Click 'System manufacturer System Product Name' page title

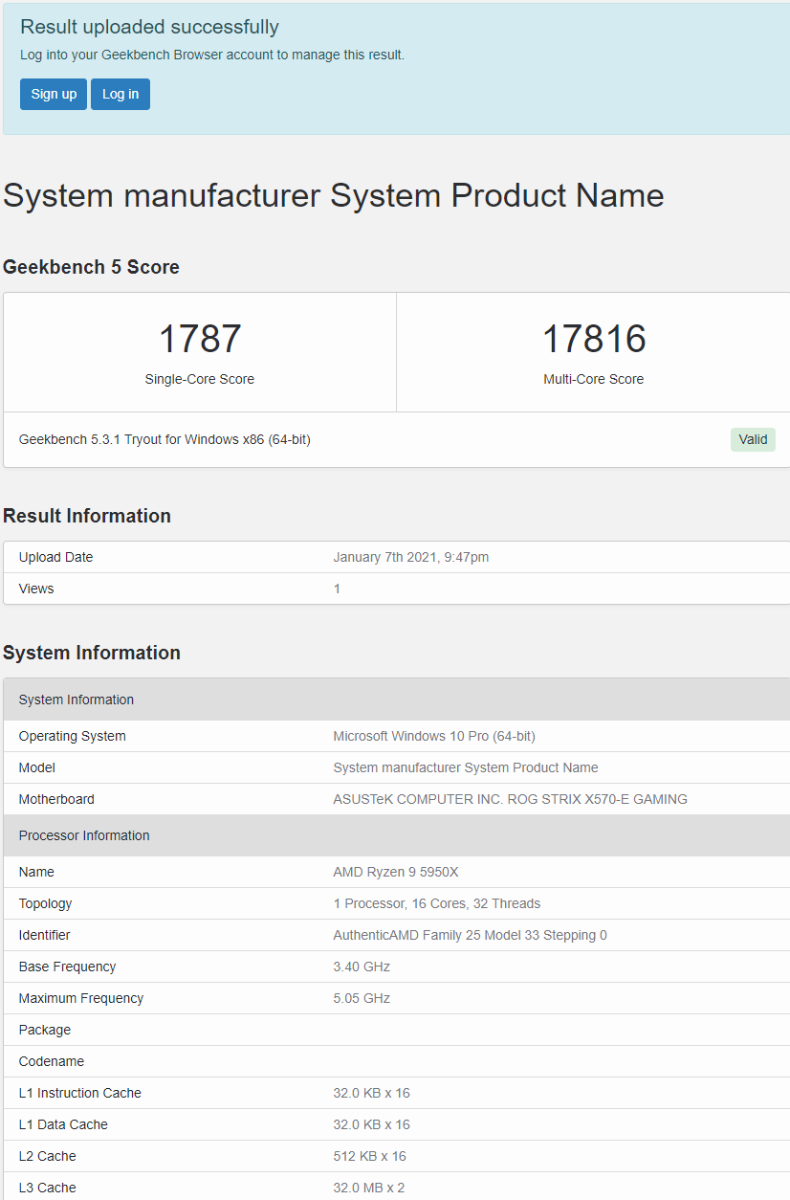(333, 195)
